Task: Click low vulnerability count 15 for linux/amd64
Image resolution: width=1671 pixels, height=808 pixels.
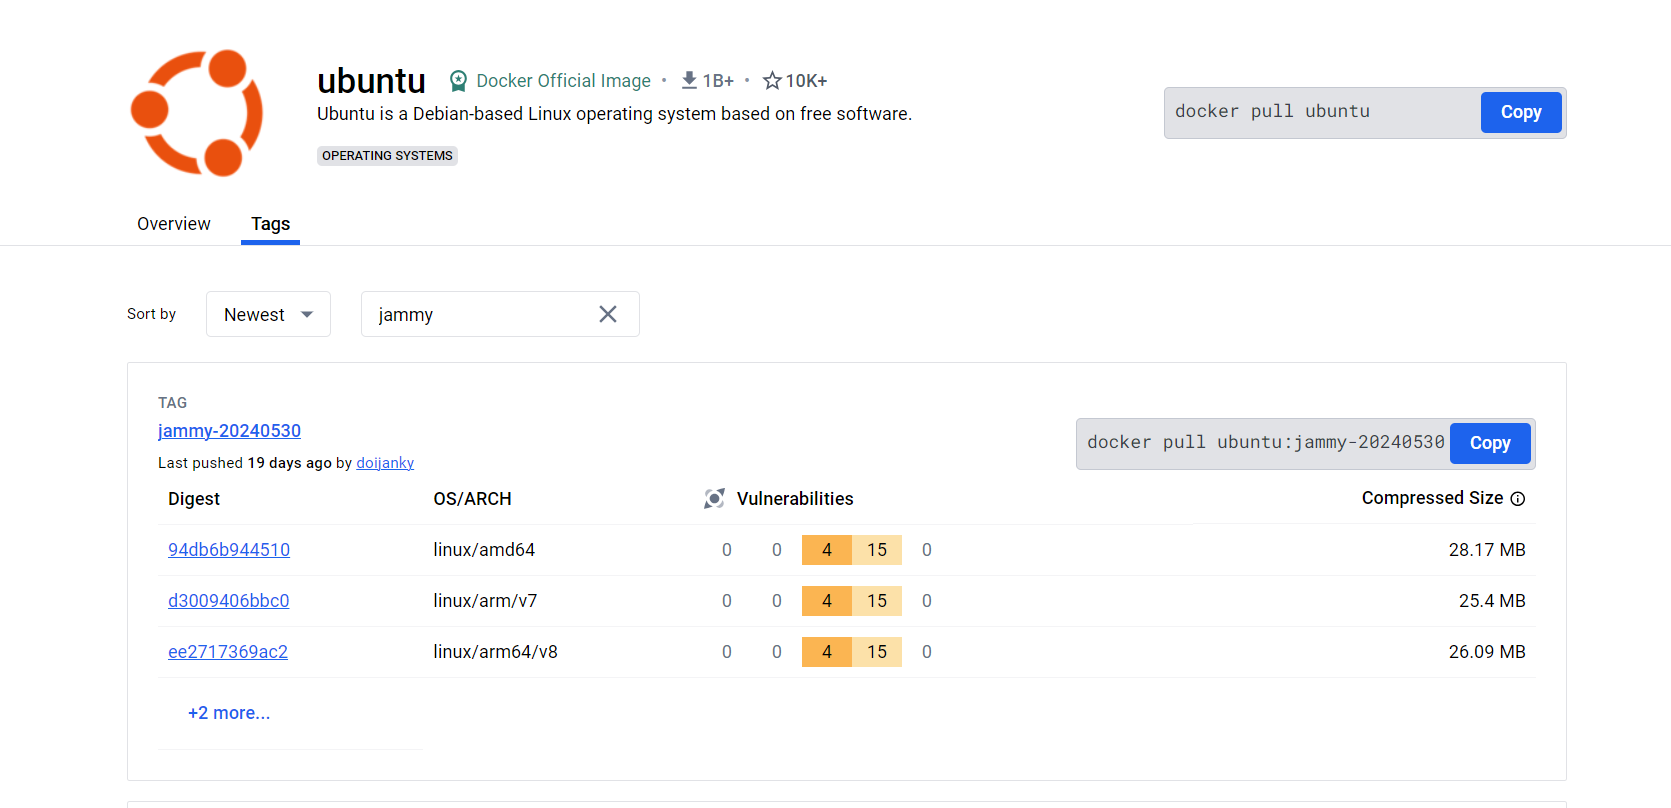Action: (x=877, y=550)
